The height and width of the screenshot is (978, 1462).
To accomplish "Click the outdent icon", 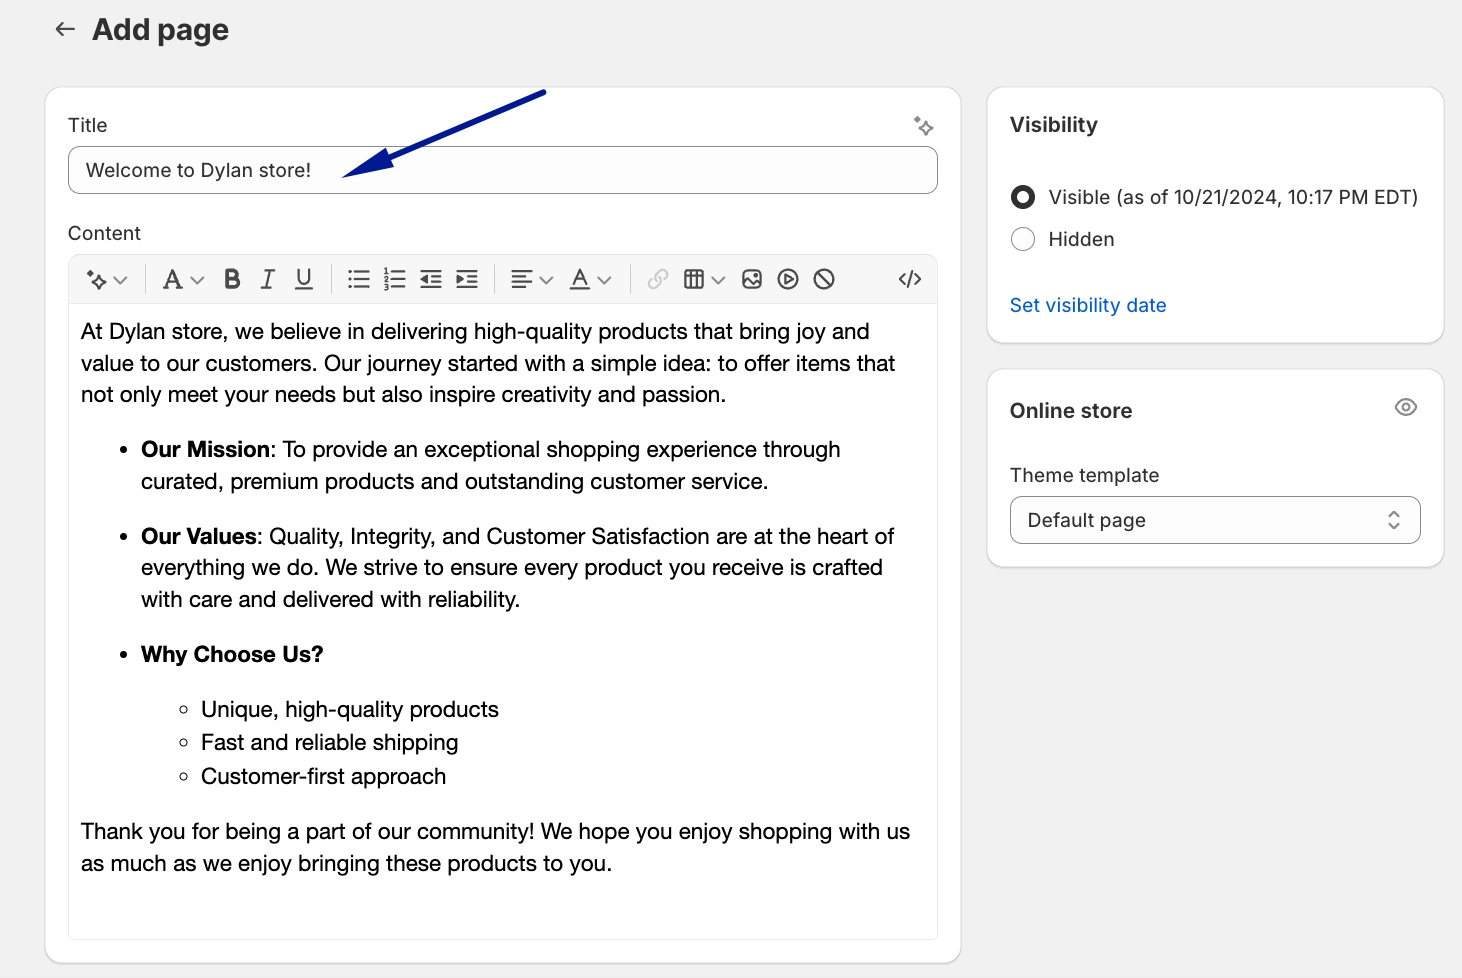I will [x=431, y=280].
